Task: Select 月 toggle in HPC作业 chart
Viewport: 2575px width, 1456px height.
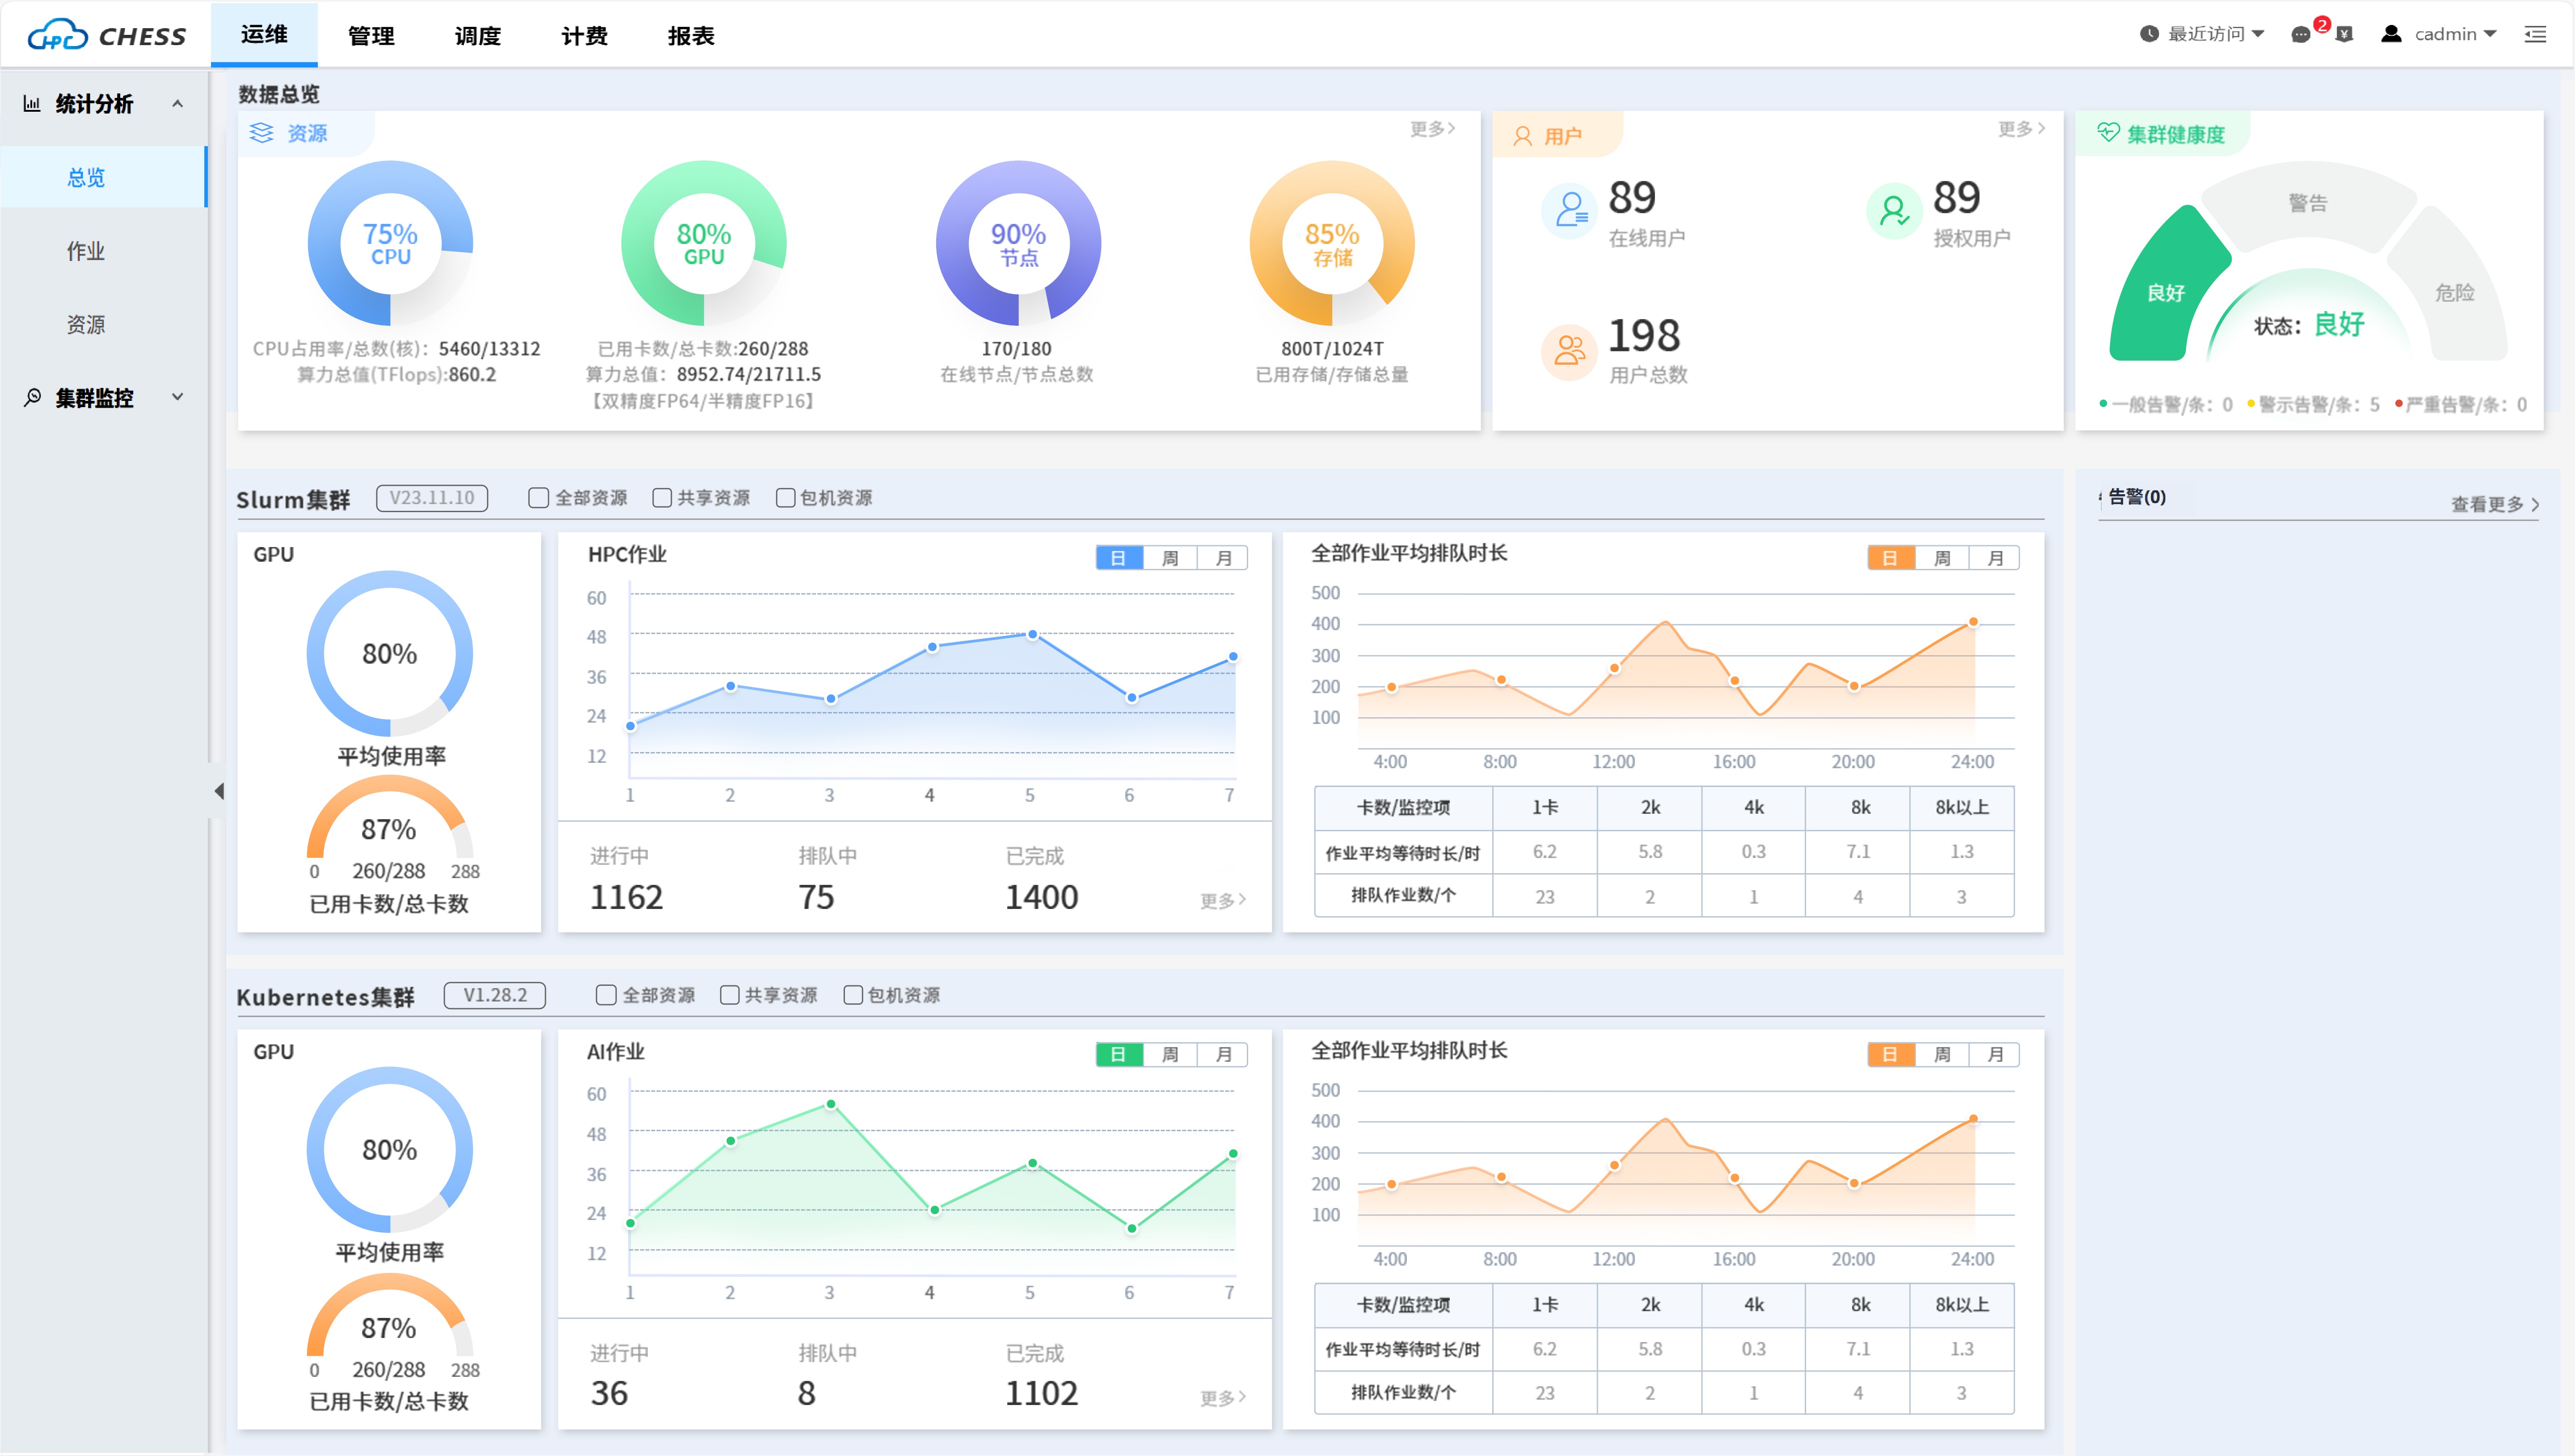Action: [x=1223, y=558]
